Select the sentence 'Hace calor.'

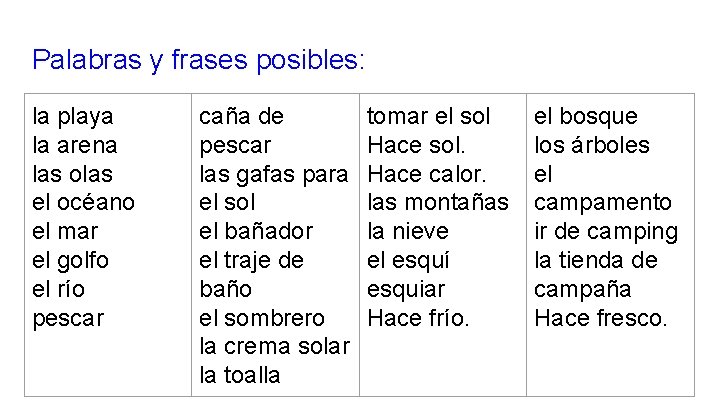(x=427, y=175)
